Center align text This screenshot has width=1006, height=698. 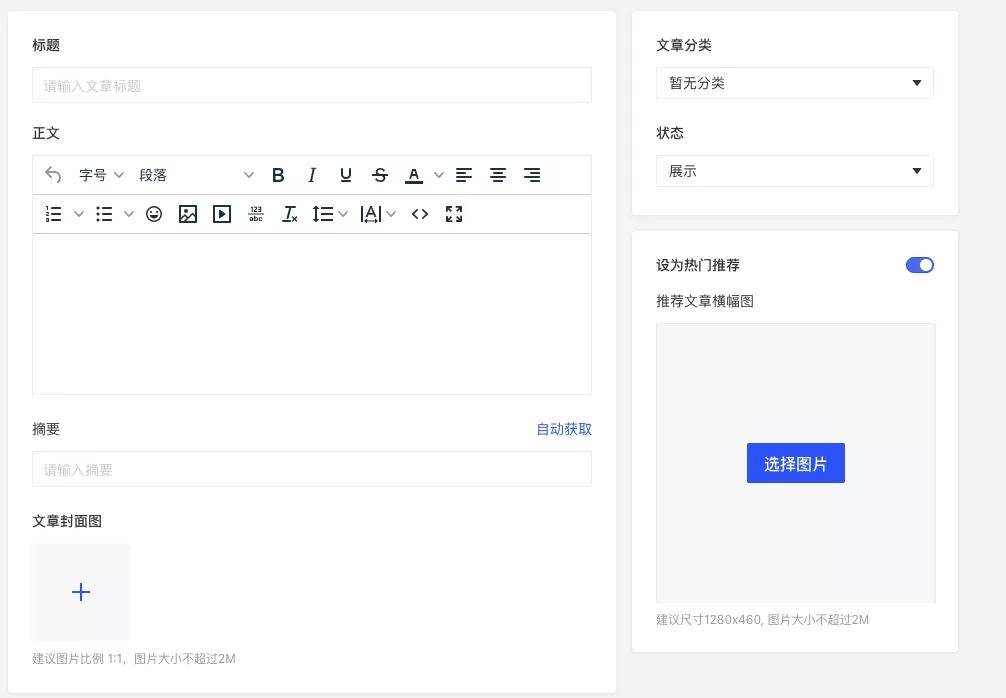pyautogui.click(x=498, y=175)
